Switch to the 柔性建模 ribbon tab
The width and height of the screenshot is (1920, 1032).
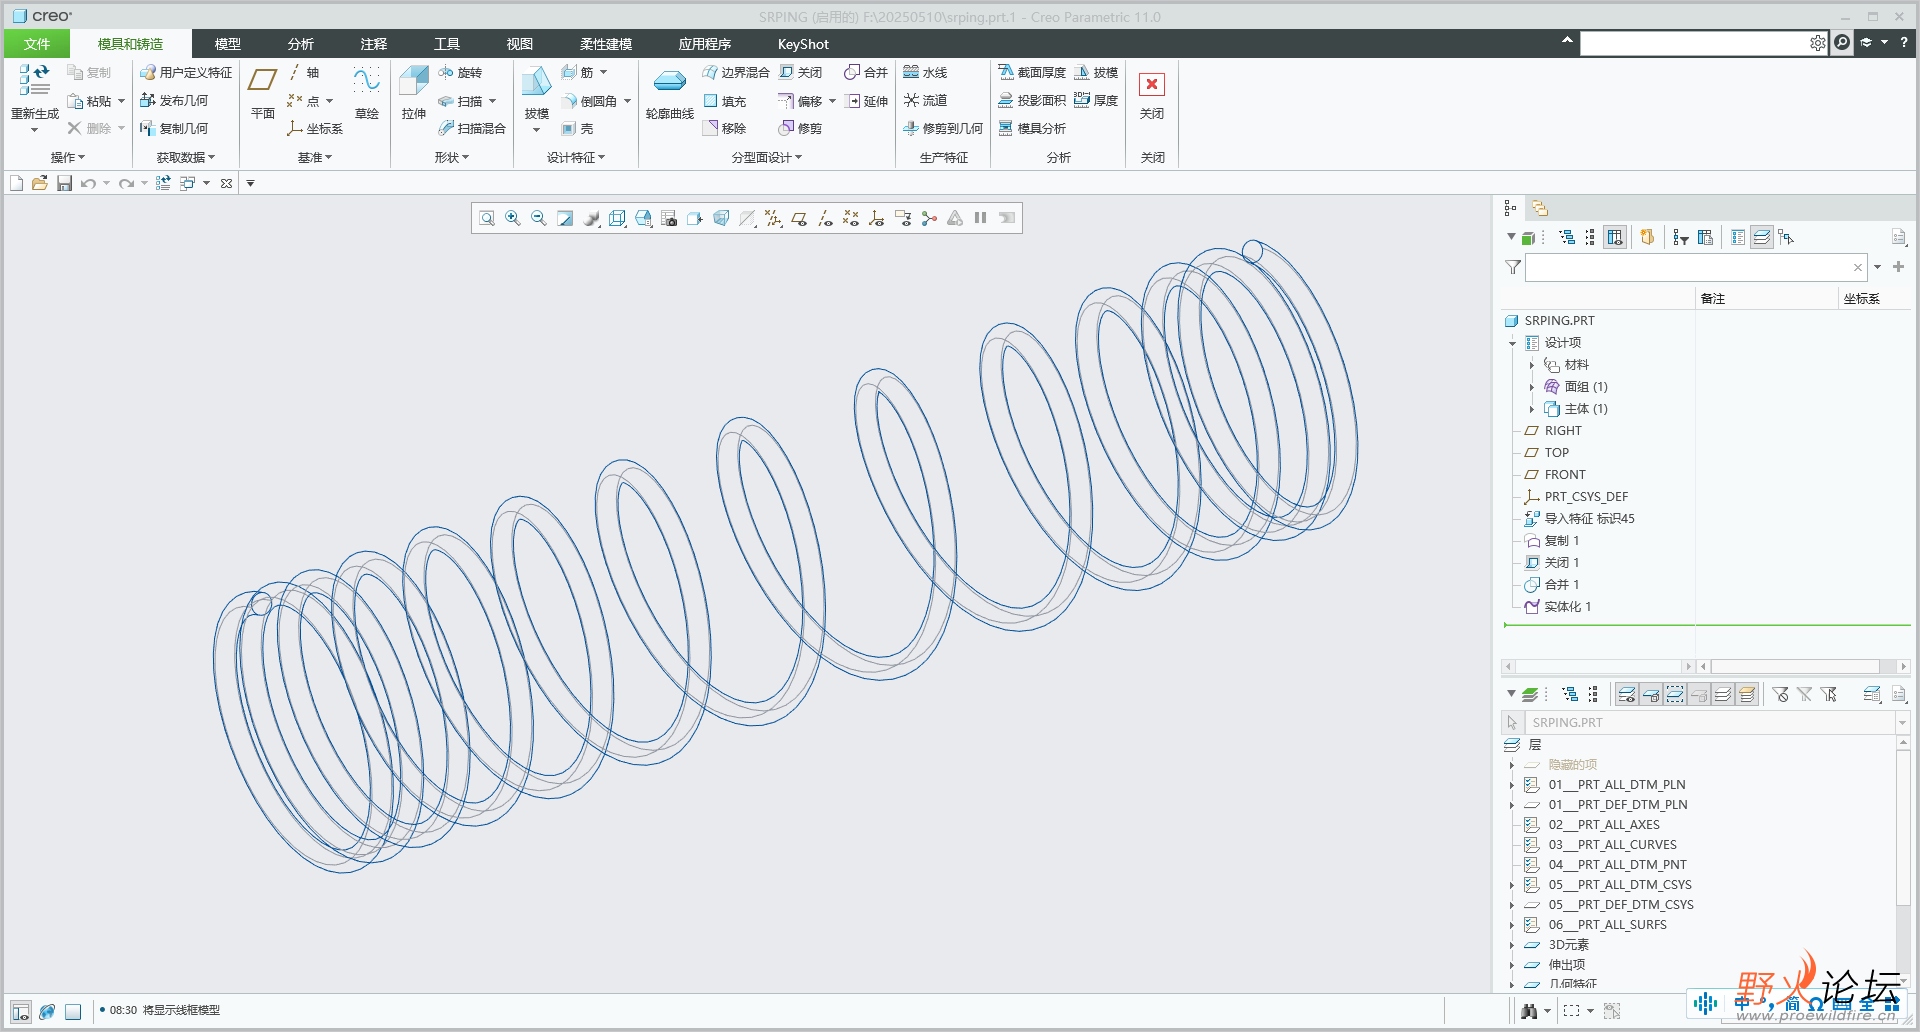click(606, 44)
